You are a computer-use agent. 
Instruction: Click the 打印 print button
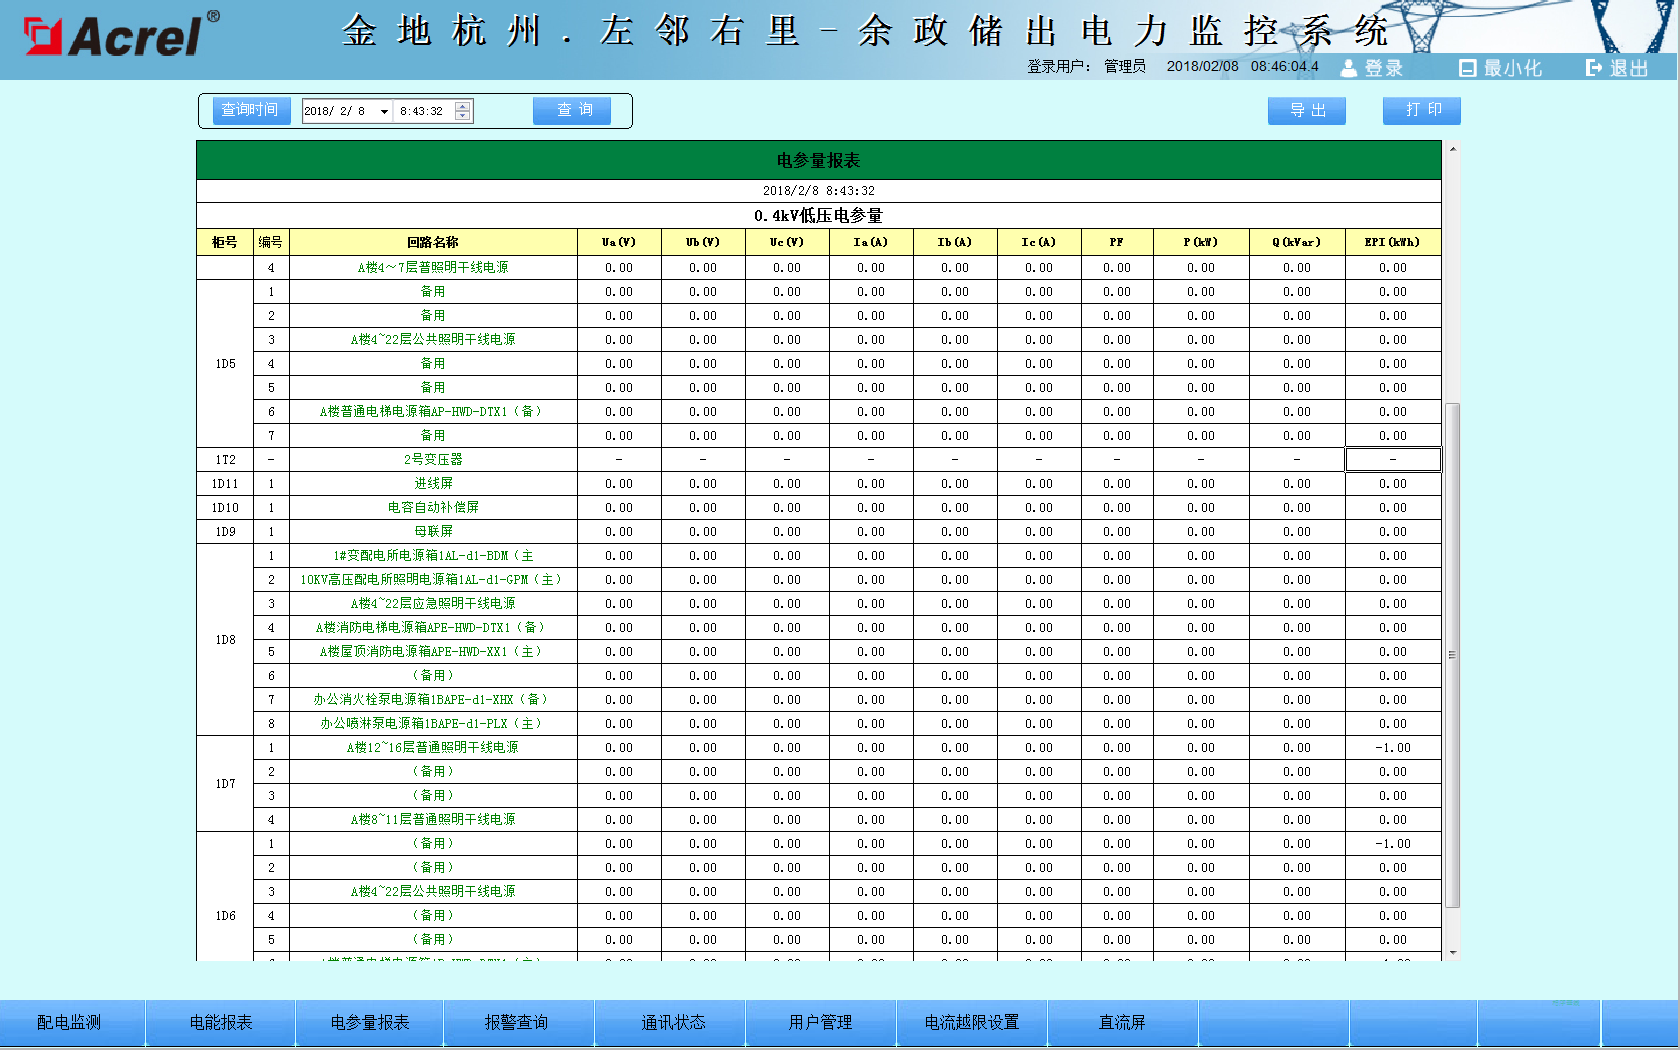(1421, 110)
